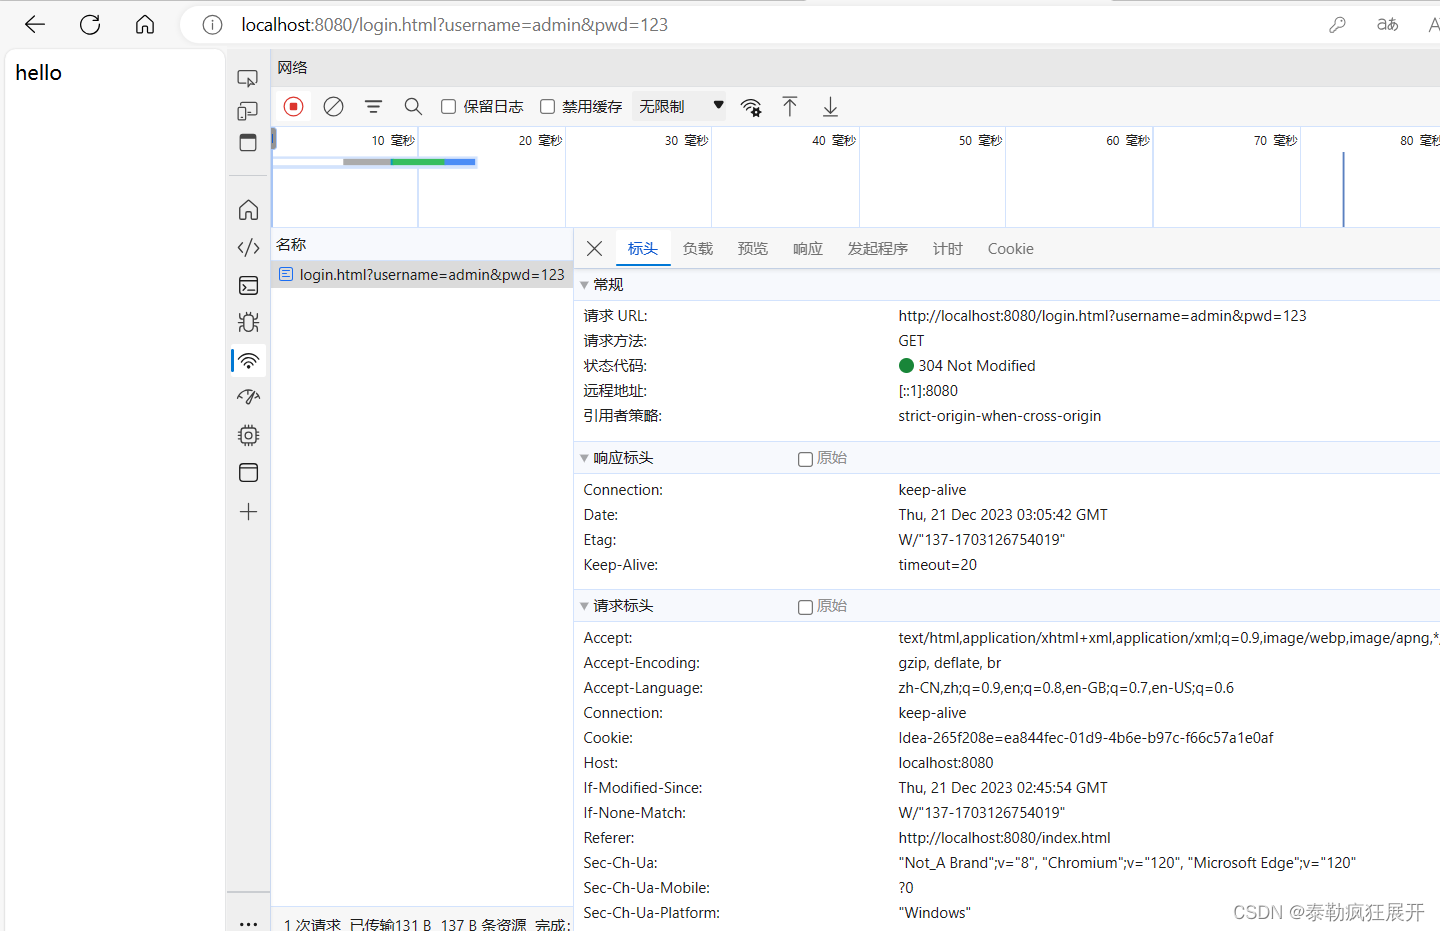Click the Cookie Idea-265f208e value
Screen dimensions: 1440x931
1086,738
